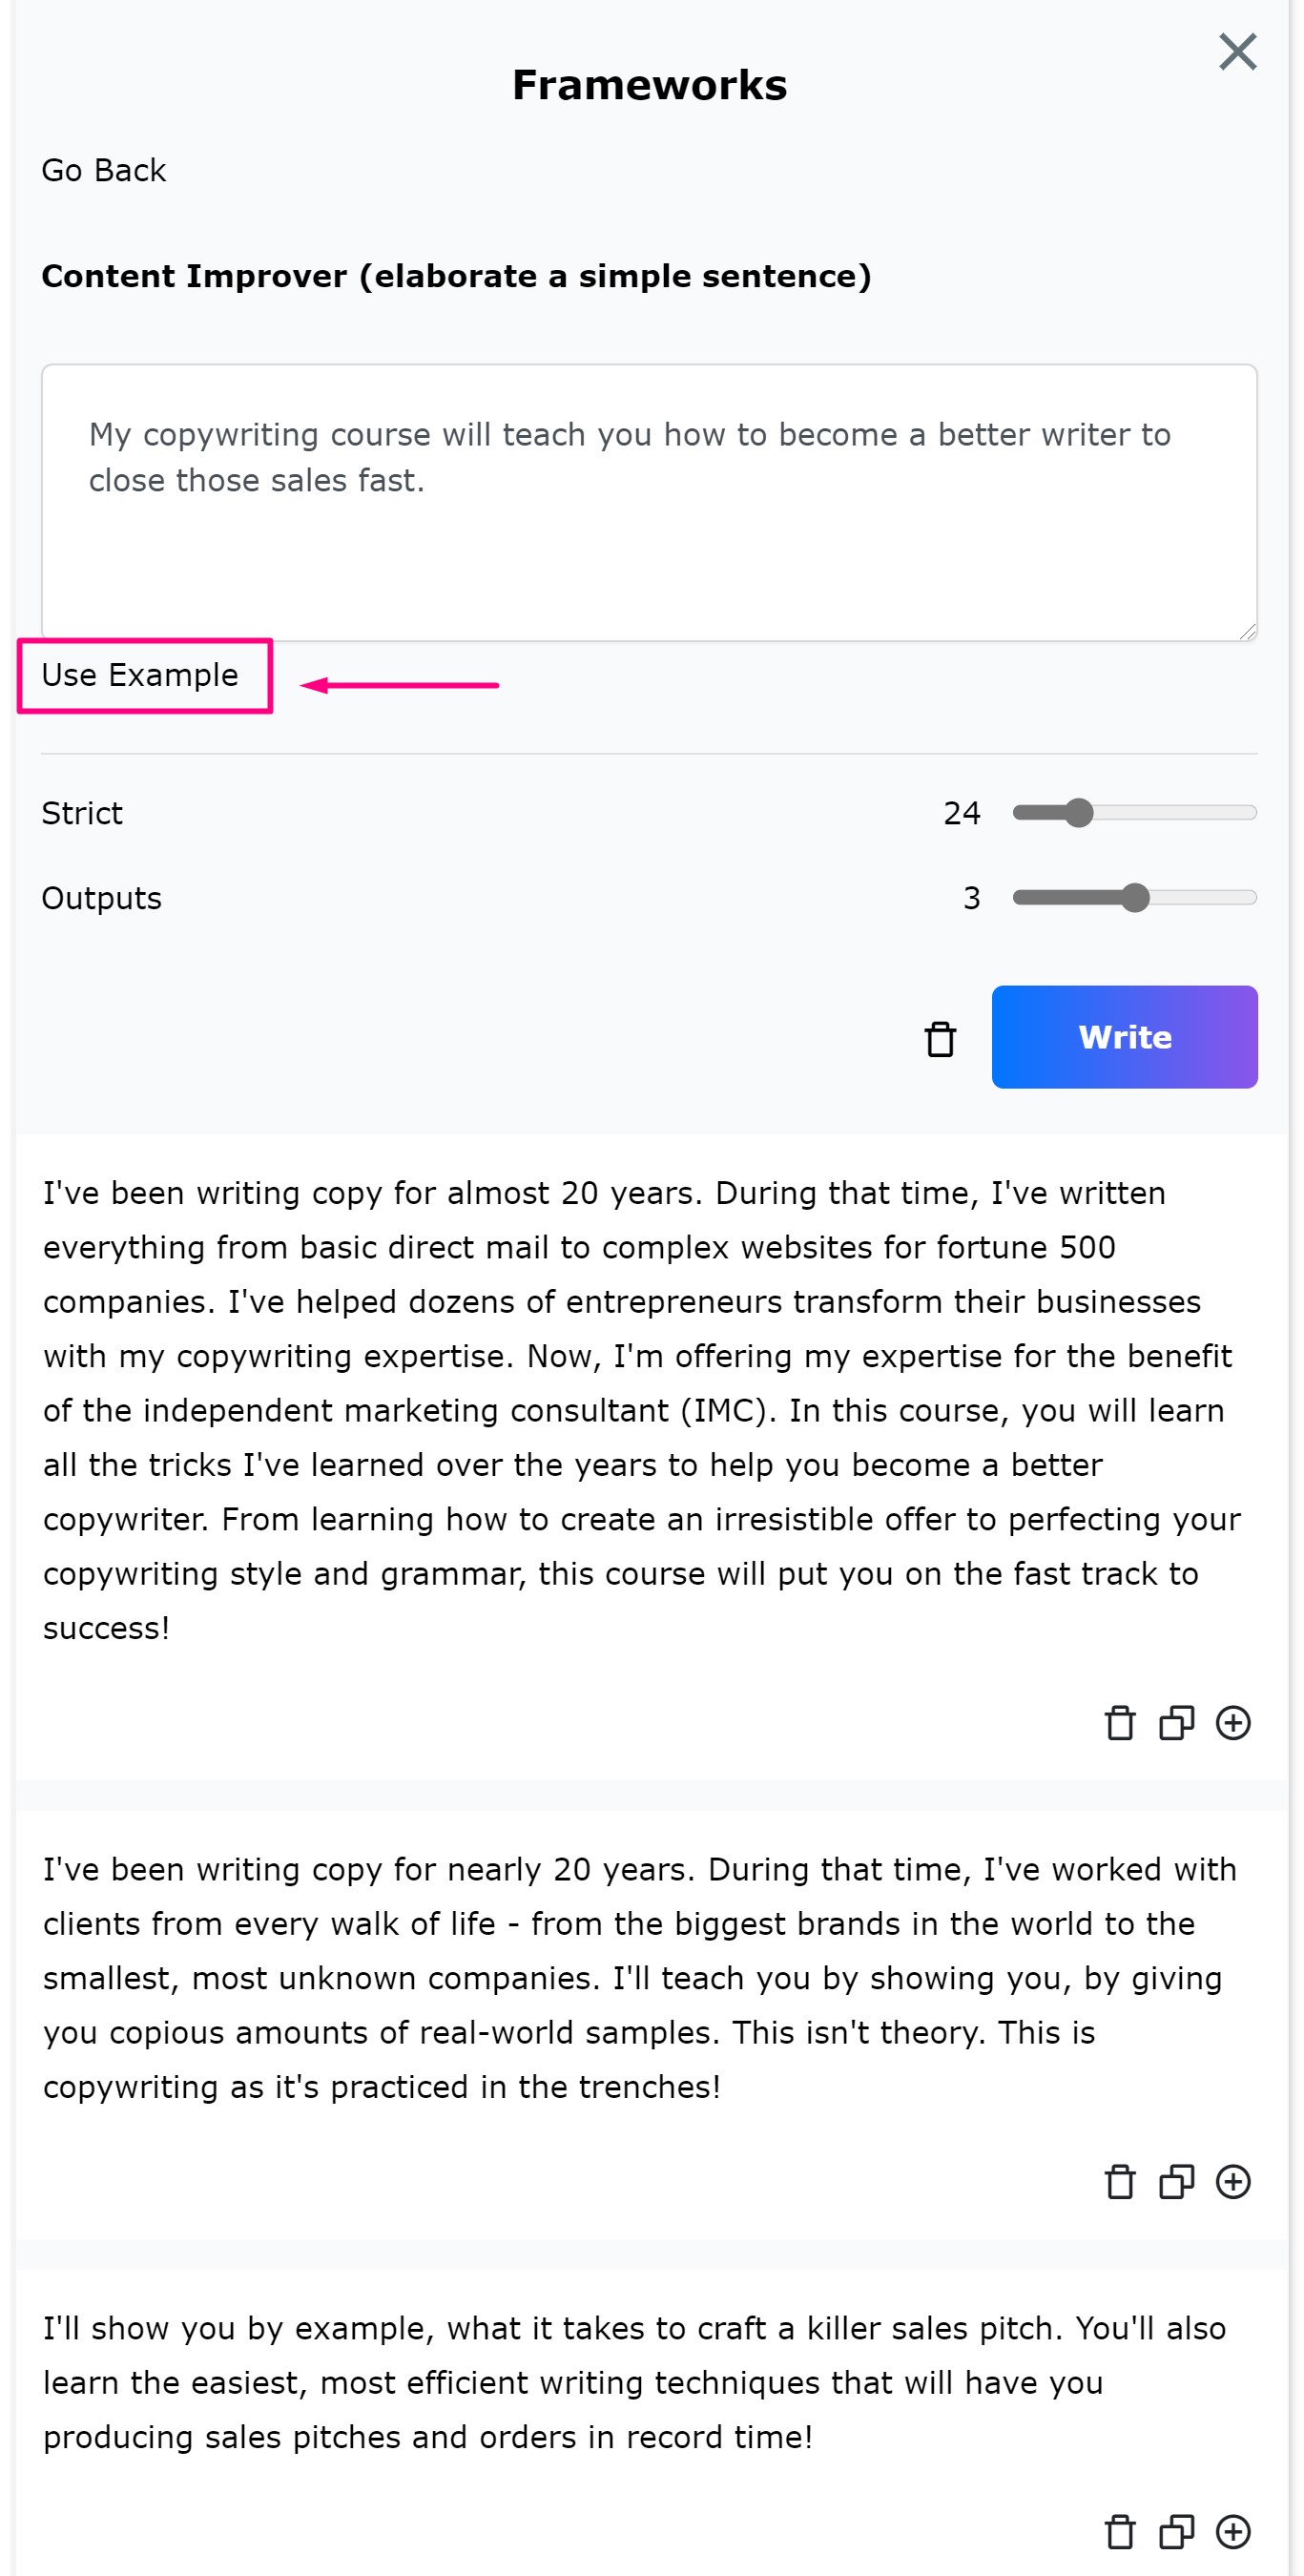Click the first output paragraph text
This screenshot has height=2576, width=1304.
pos(642,1410)
